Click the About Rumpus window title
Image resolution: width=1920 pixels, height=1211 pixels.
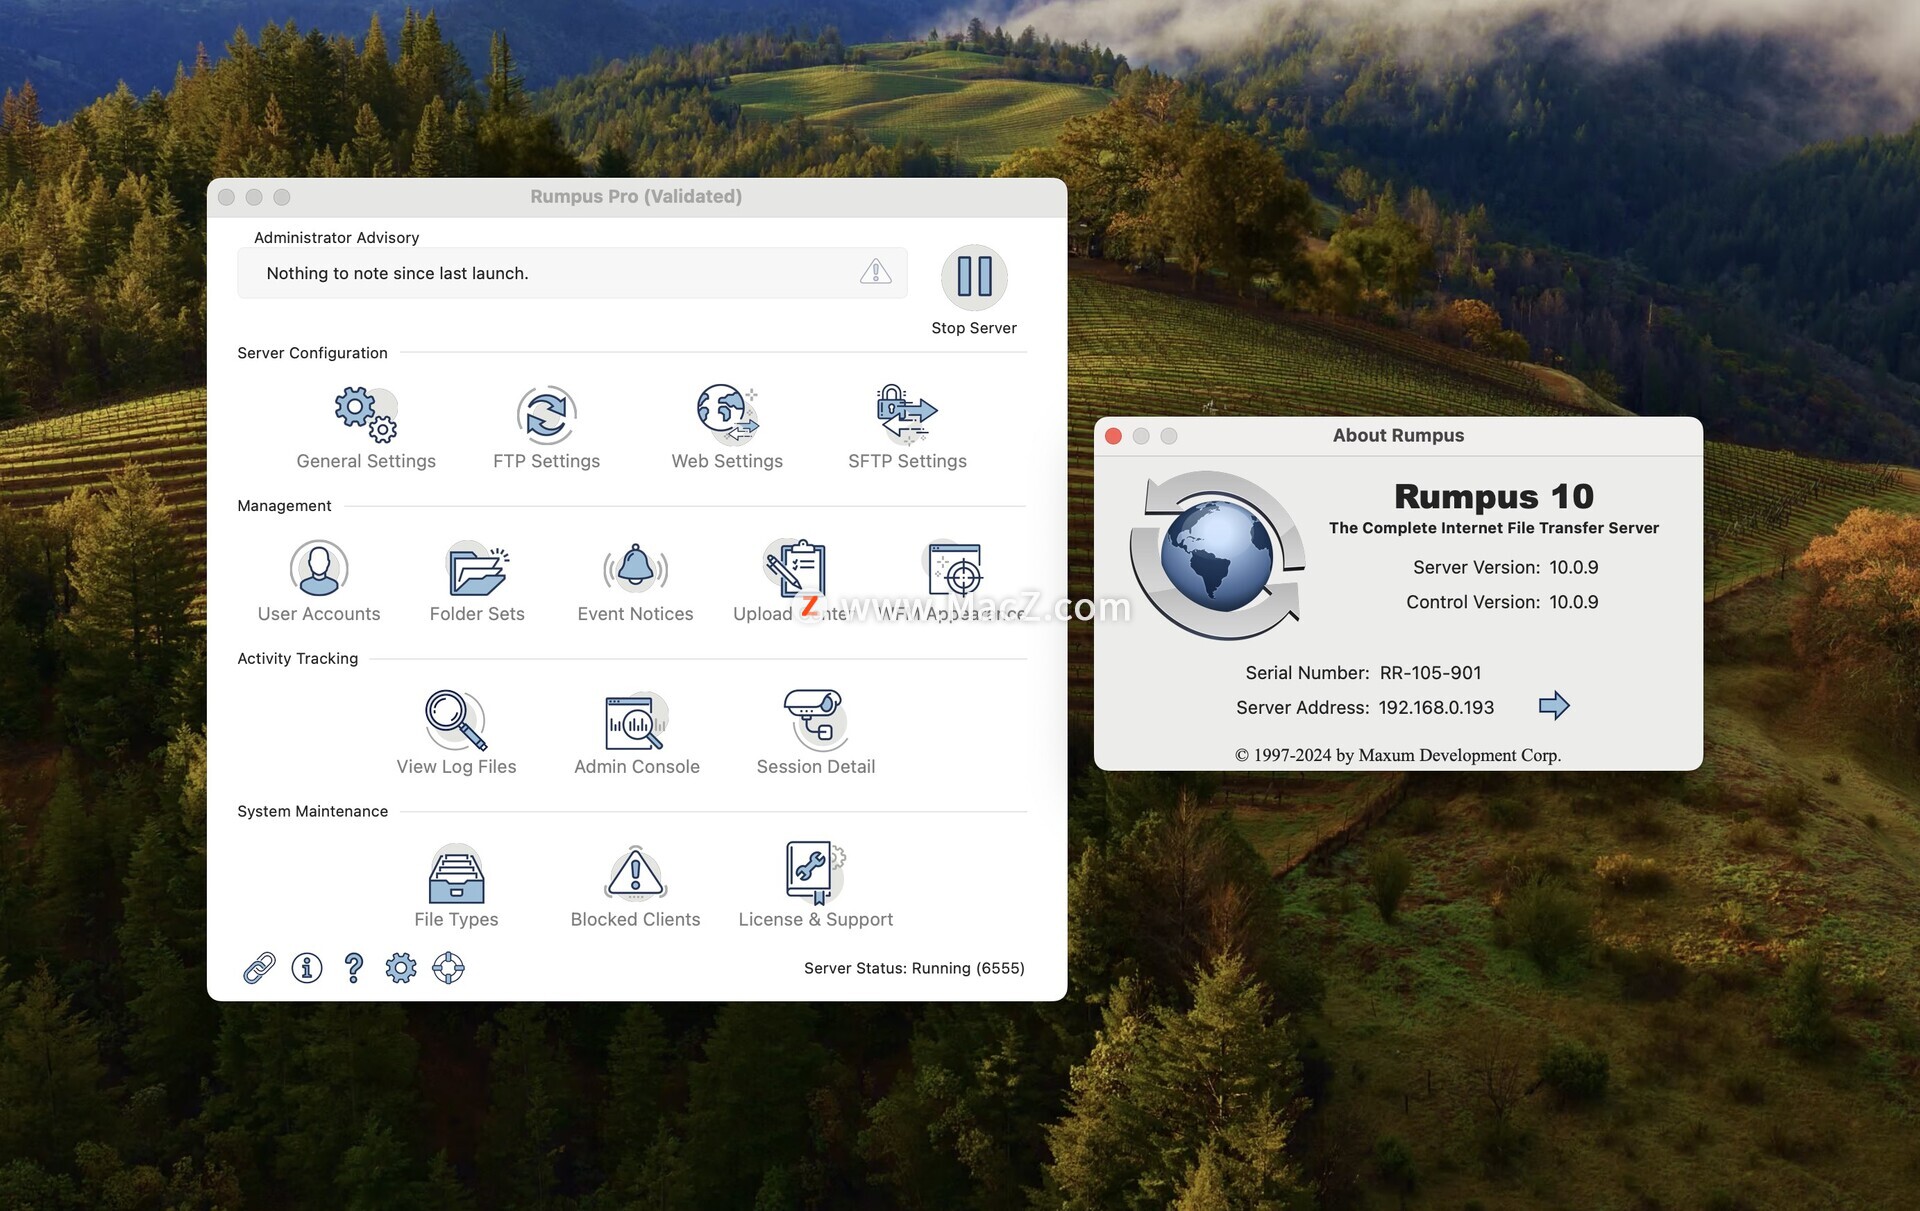[1398, 435]
